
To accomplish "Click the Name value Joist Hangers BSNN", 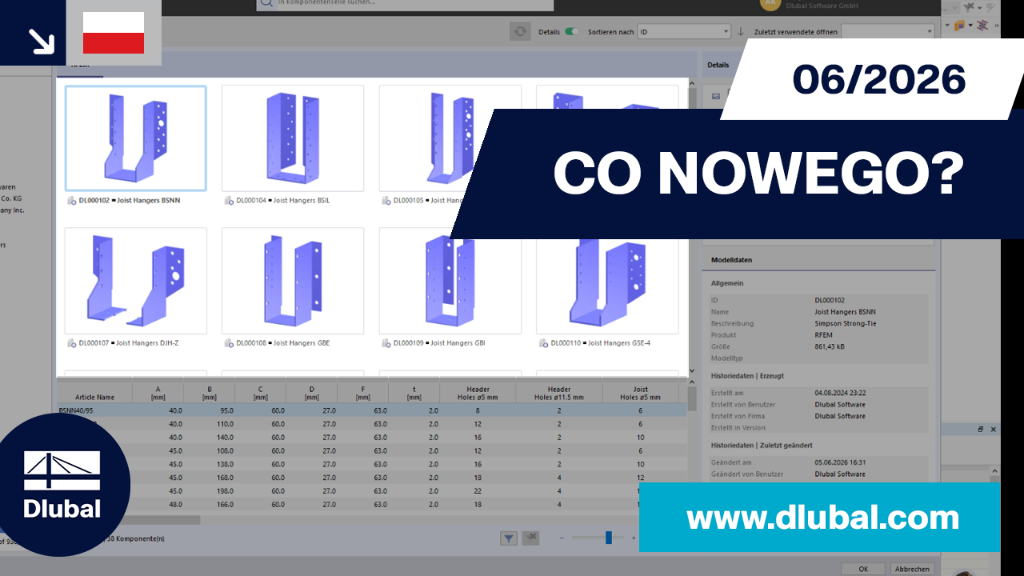I will tap(845, 312).
